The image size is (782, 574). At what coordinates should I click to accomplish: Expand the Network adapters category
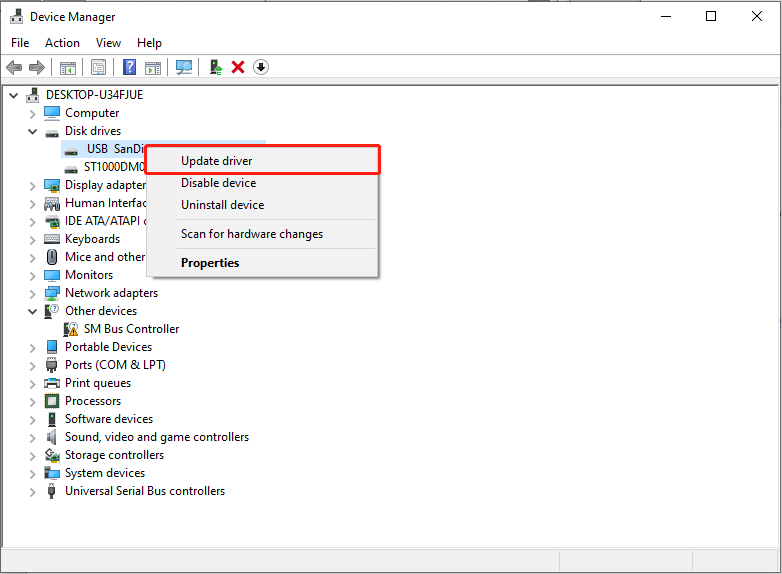pyautogui.click(x=32, y=294)
